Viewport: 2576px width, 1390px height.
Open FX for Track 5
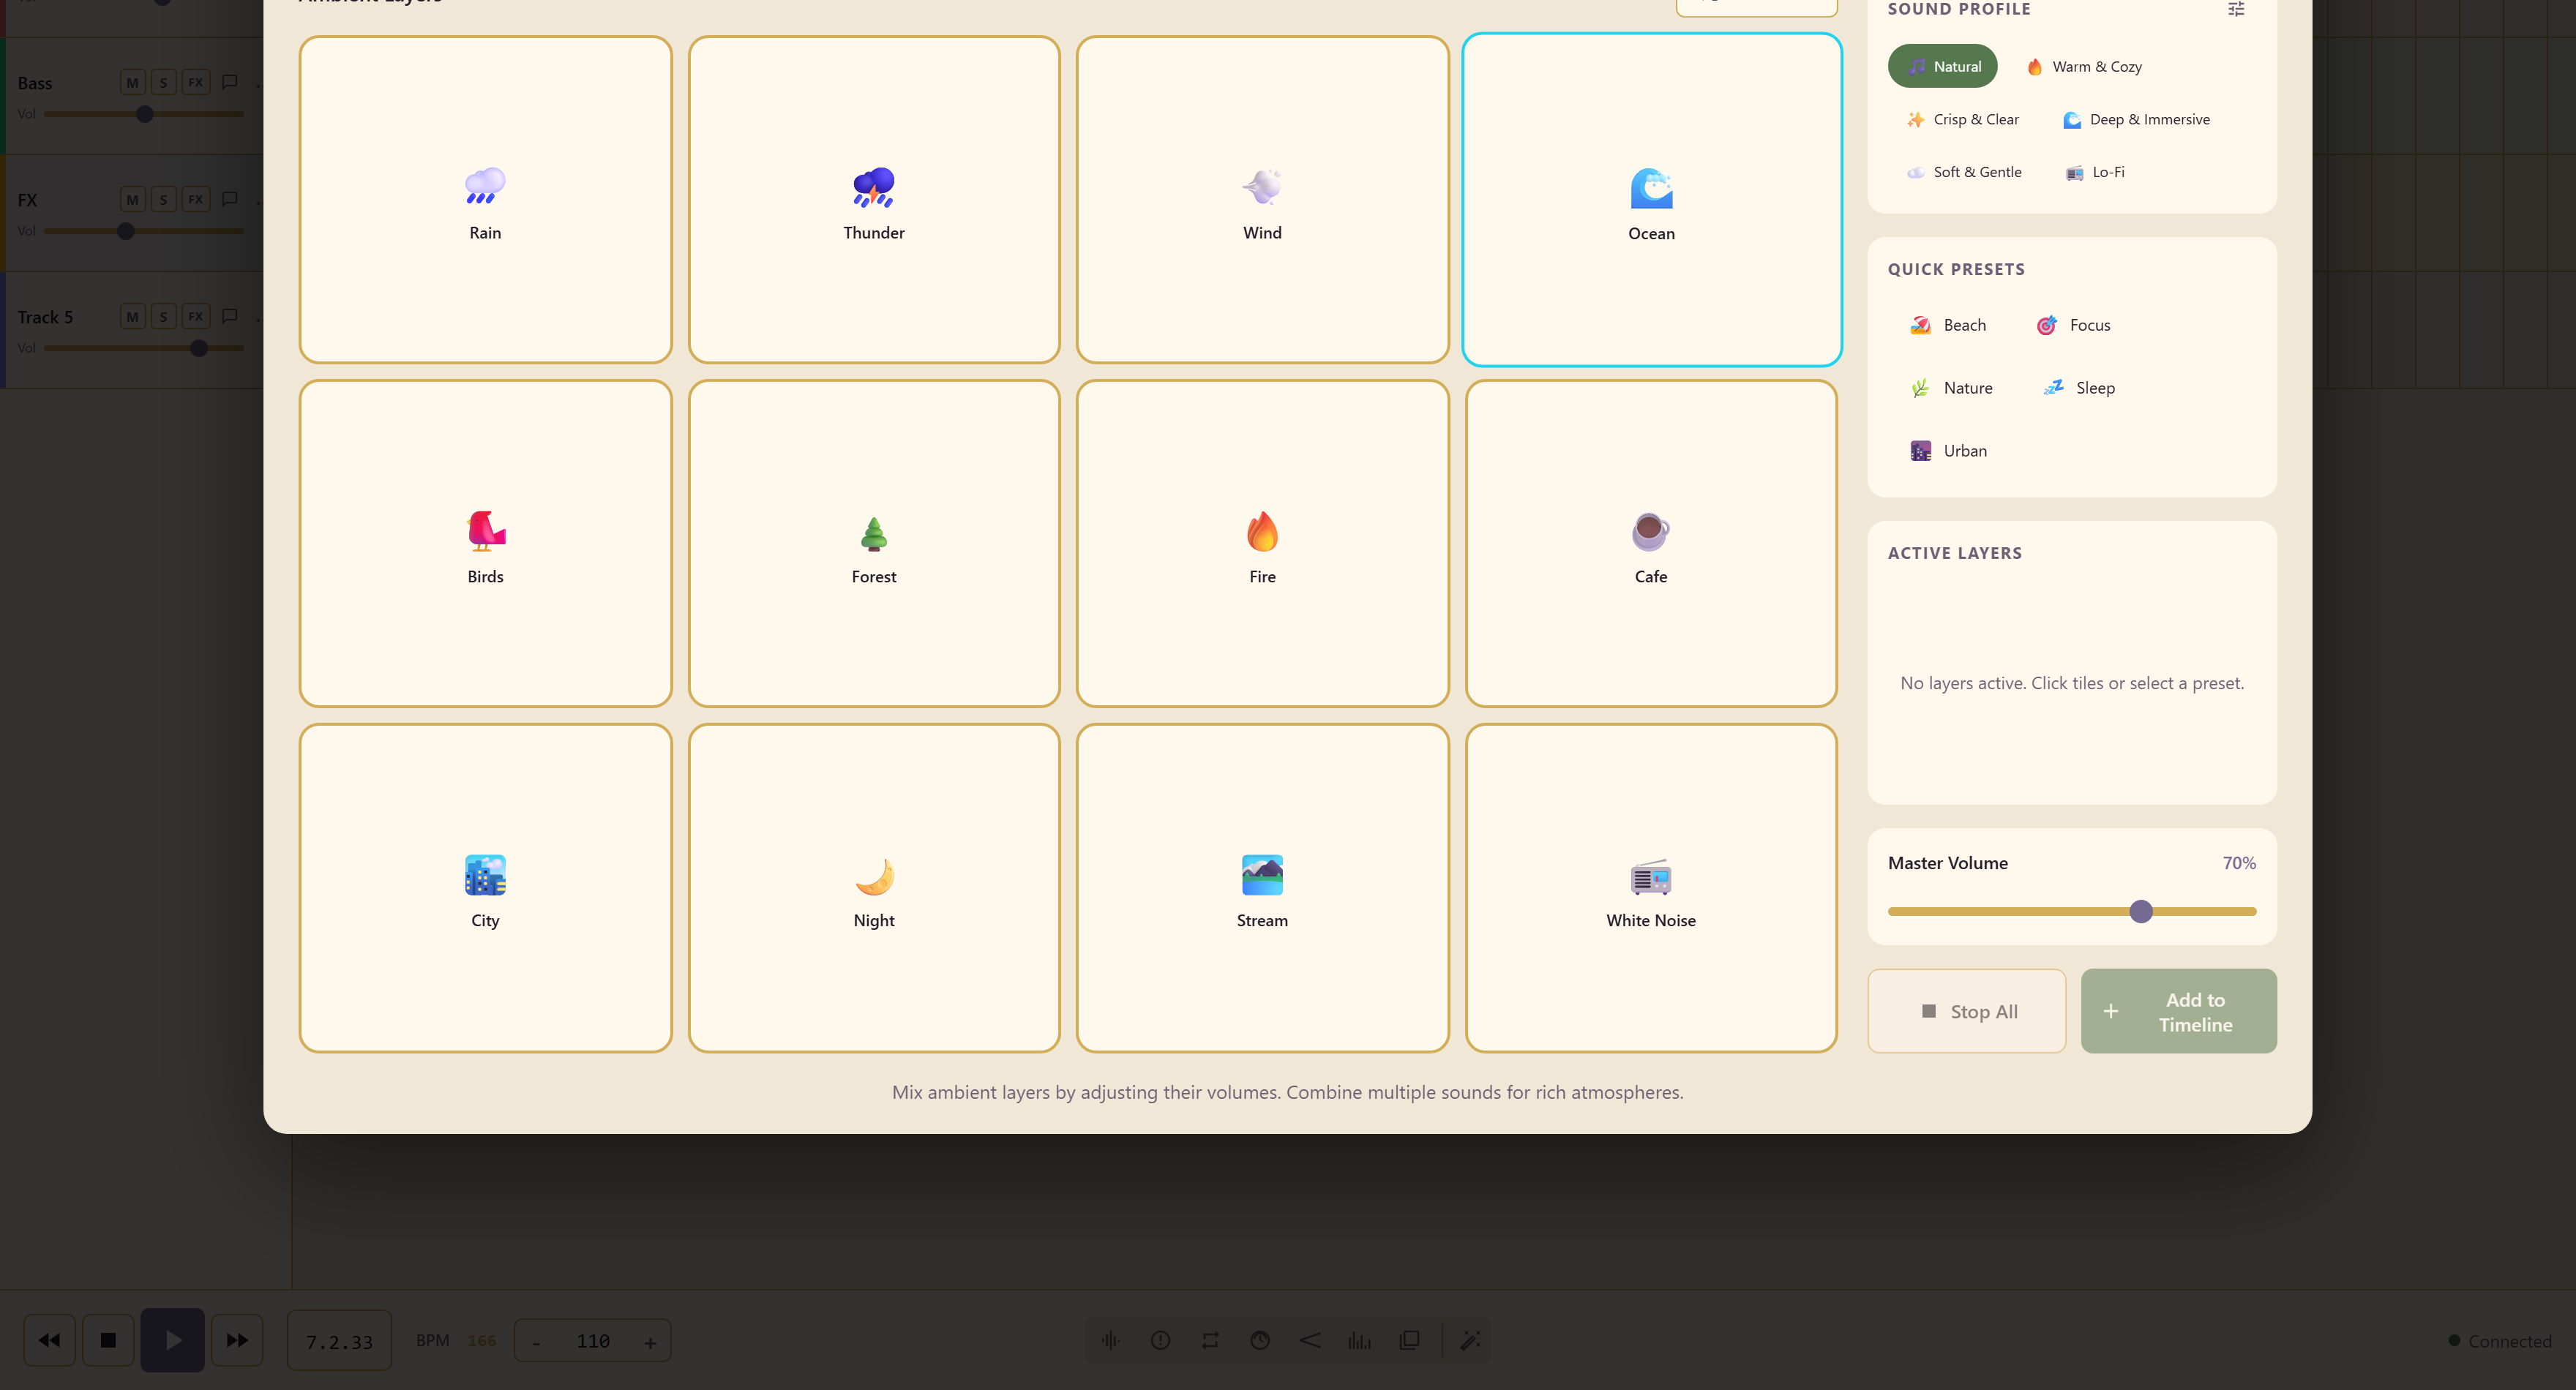tap(196, 316)
